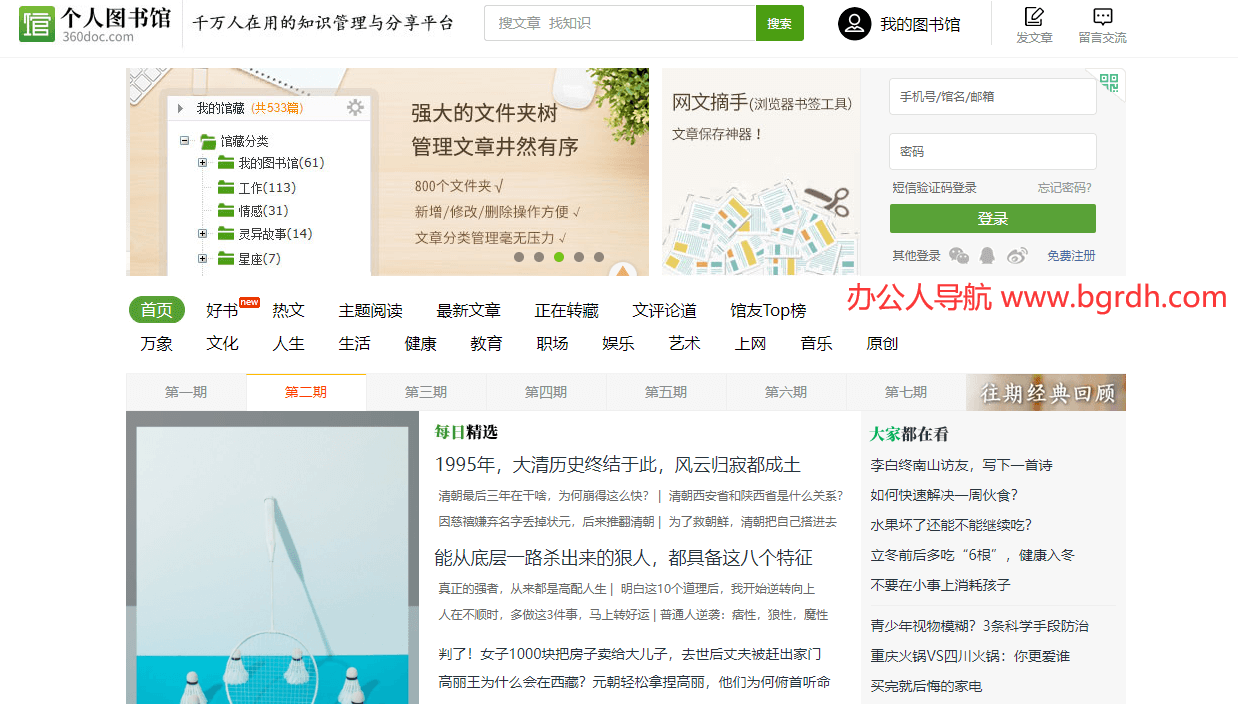Click the phone number login input field

tap(991, 96)
